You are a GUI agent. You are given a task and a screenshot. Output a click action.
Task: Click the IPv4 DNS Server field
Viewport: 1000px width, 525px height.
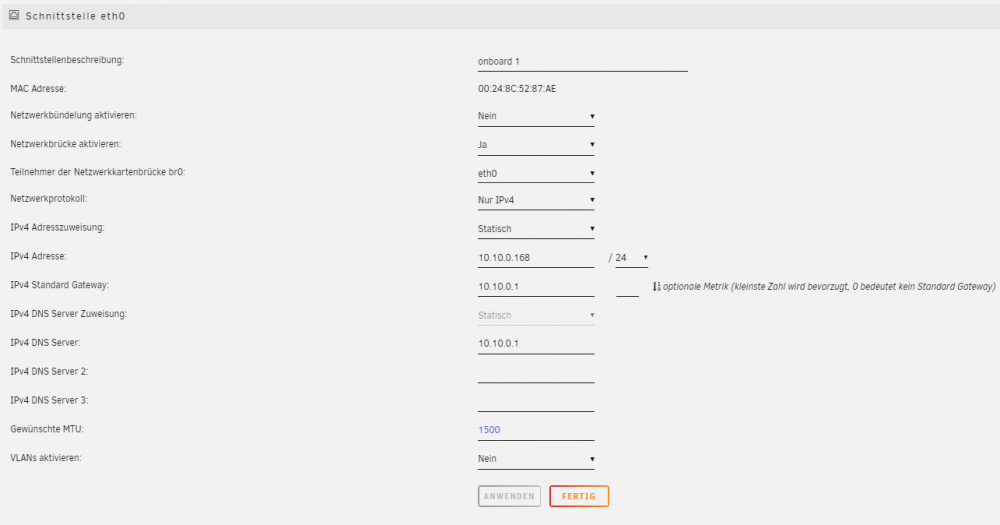coord(536,344)
